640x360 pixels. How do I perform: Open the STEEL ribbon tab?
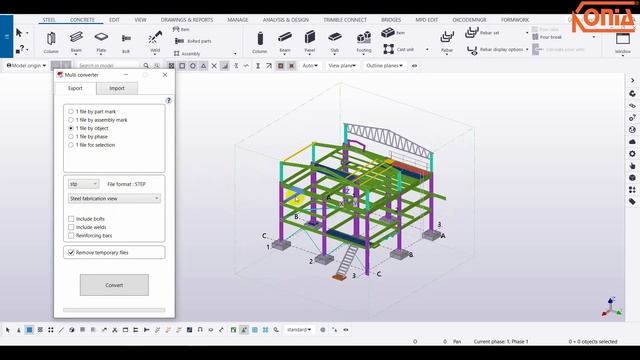(x=49, y=20)
